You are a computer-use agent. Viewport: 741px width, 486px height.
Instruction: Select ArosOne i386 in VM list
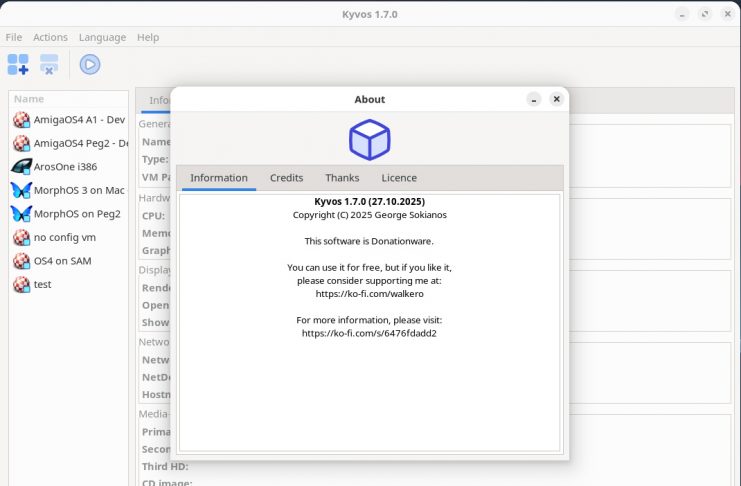pos(69,166)
